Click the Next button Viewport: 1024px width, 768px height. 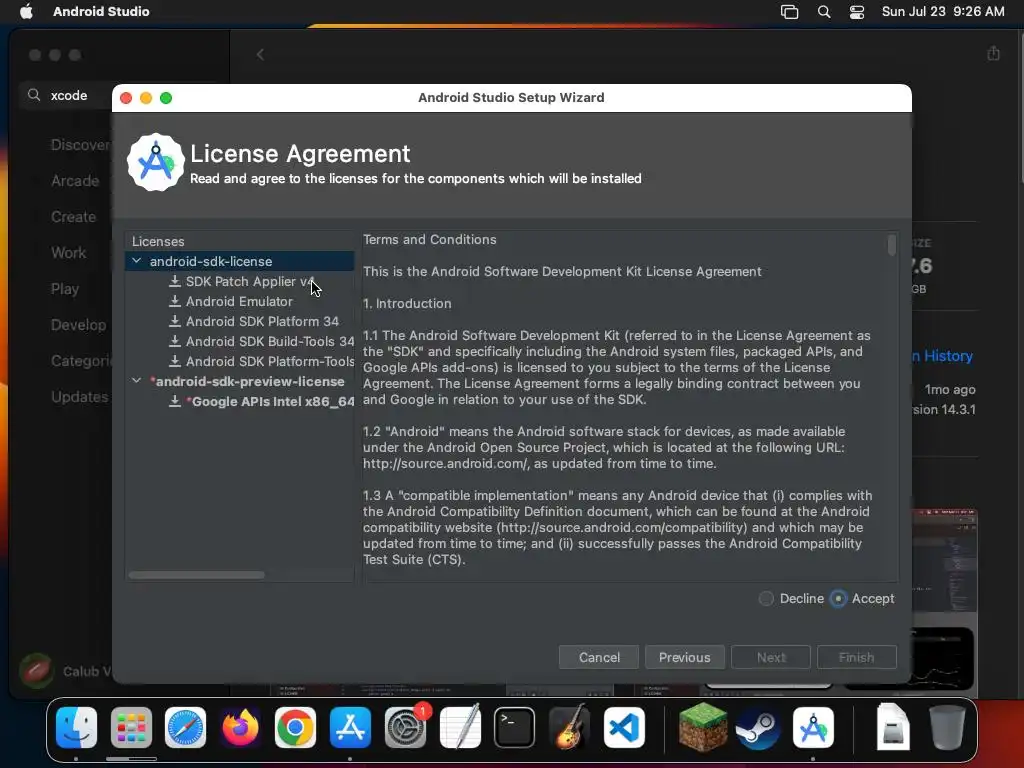pyautogui.click(x=771, y=657)
